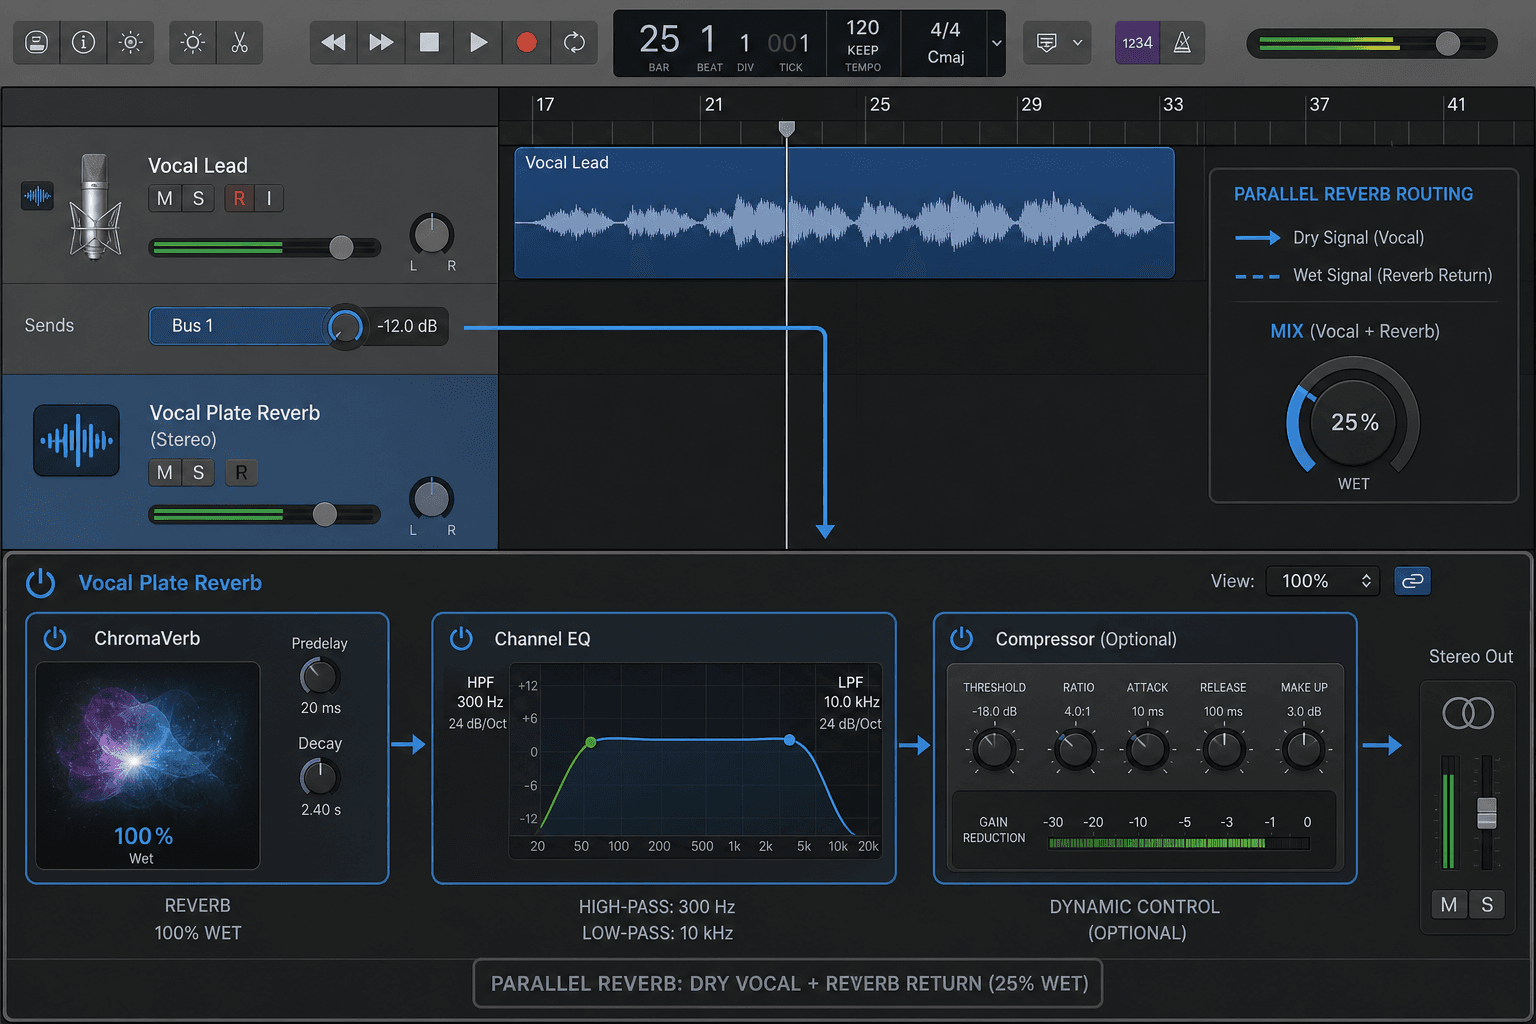The image size is (1536, 1024).
Task: Bypass Channel EQ with its power icon
Action: [x=461, y=638]
